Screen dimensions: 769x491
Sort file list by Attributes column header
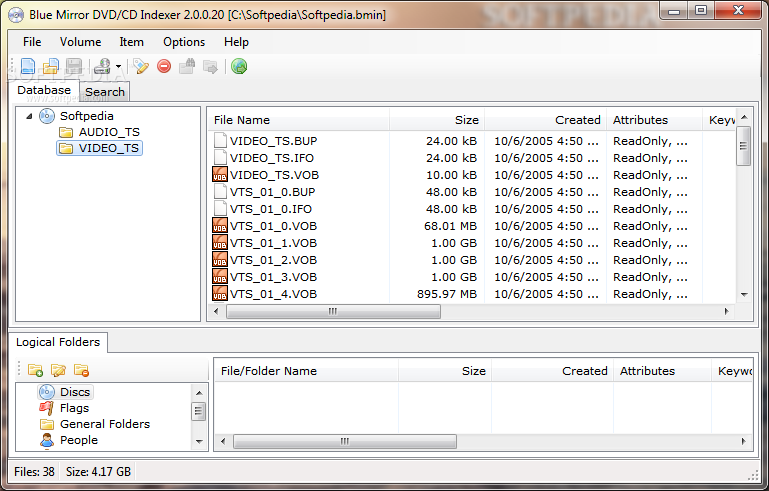tap(655, 120)
